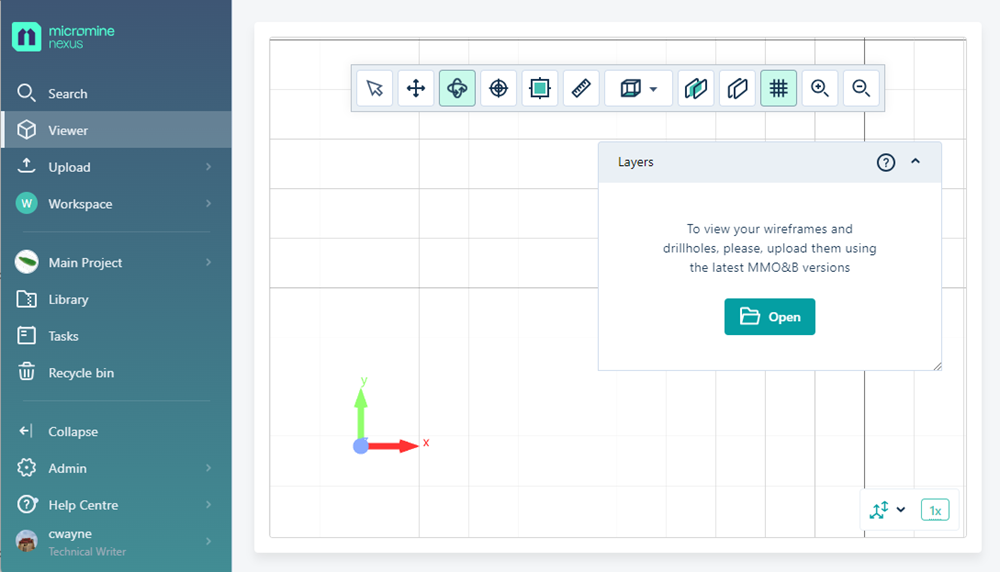Toggle the grid display button

(779, 88)
